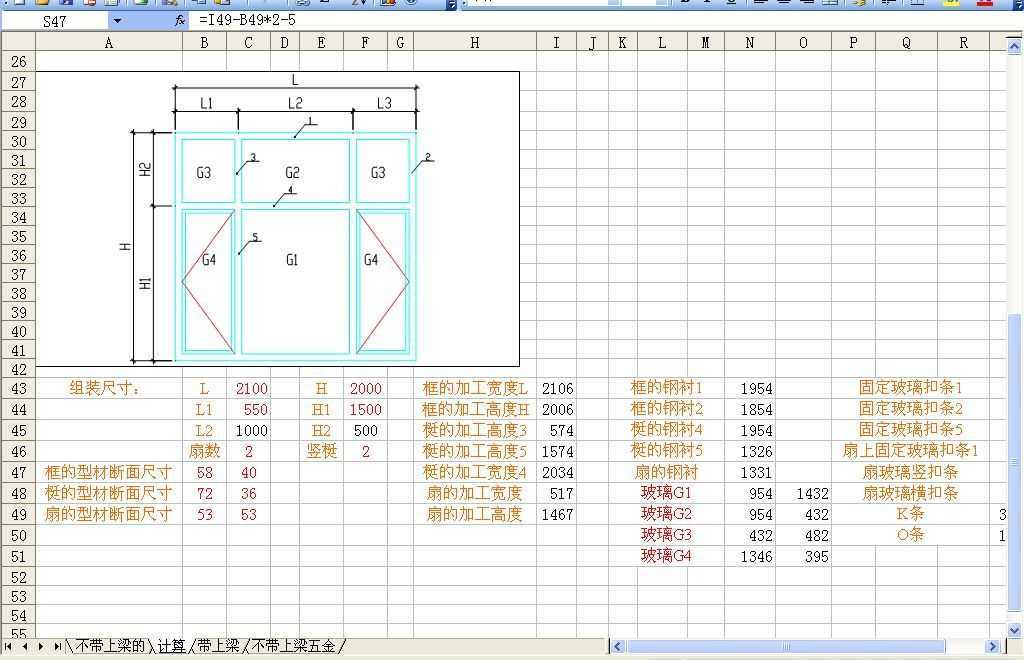Click the window diagram image
The width and height of the screenshot is (1024, 660).
coord(278,219)
